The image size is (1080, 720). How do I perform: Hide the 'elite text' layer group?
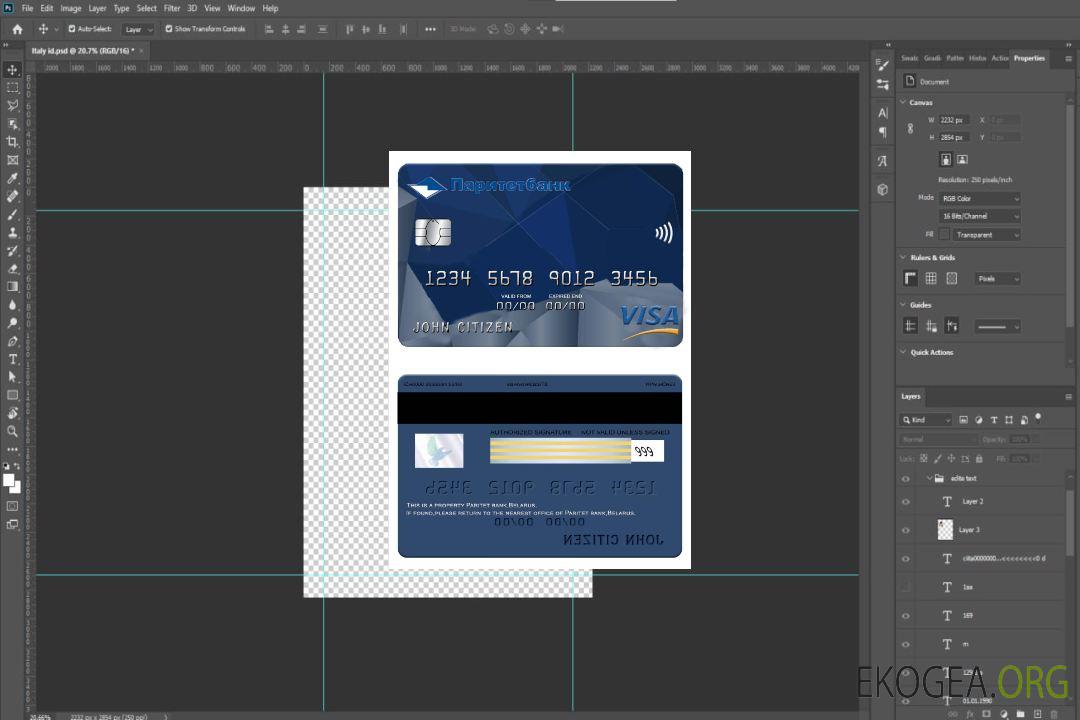[x=906, y=479]
